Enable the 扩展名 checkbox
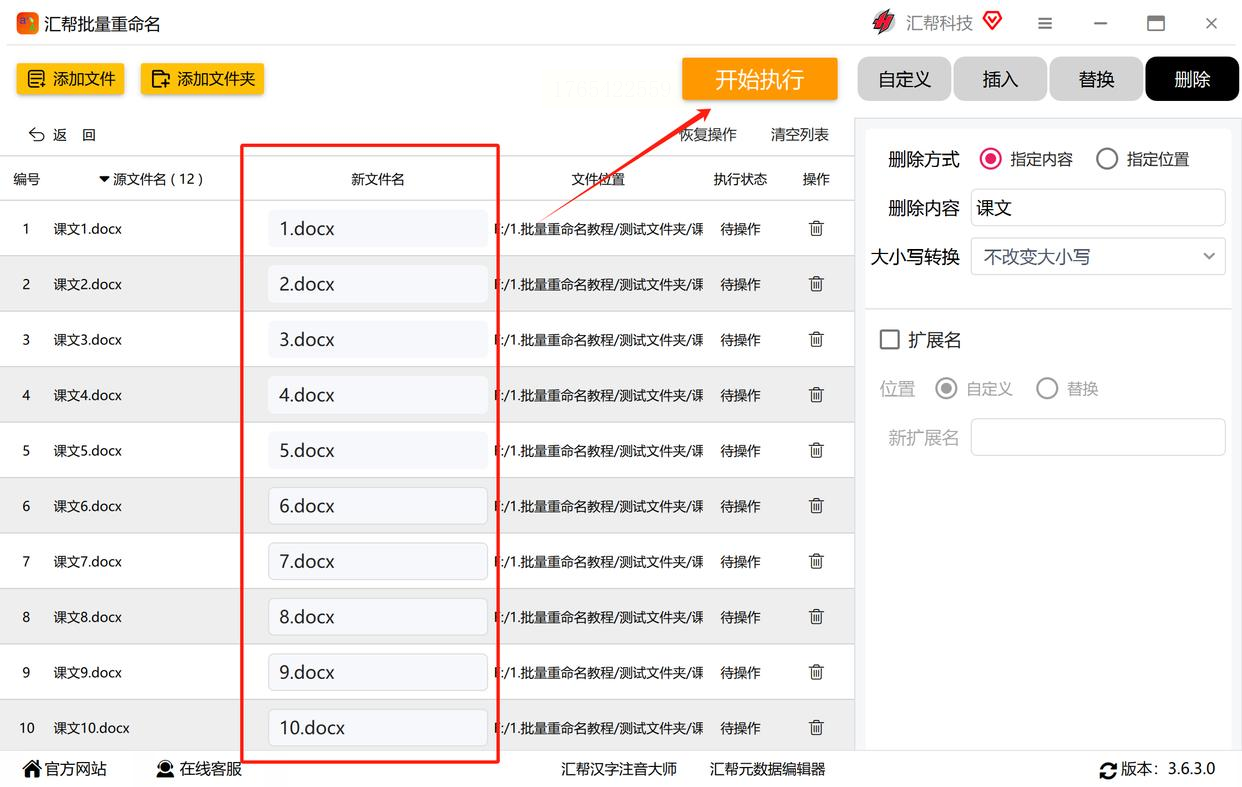The image size is (1242, 787). [x=889, y=340]
